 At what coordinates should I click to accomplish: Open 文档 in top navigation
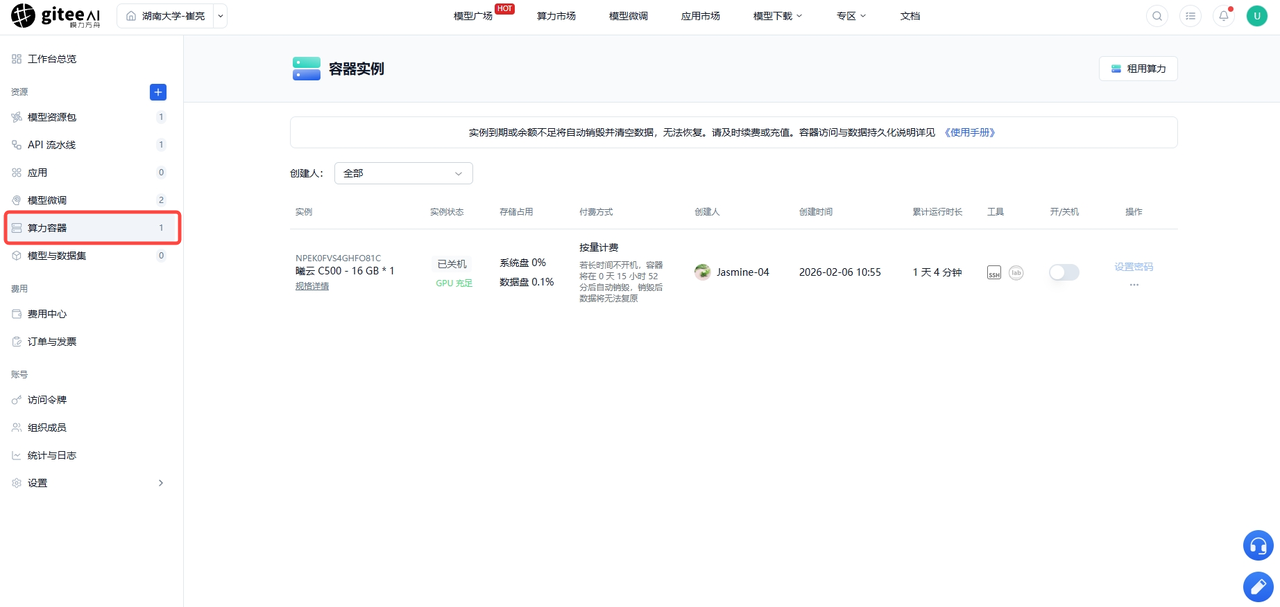coord(910,16)
